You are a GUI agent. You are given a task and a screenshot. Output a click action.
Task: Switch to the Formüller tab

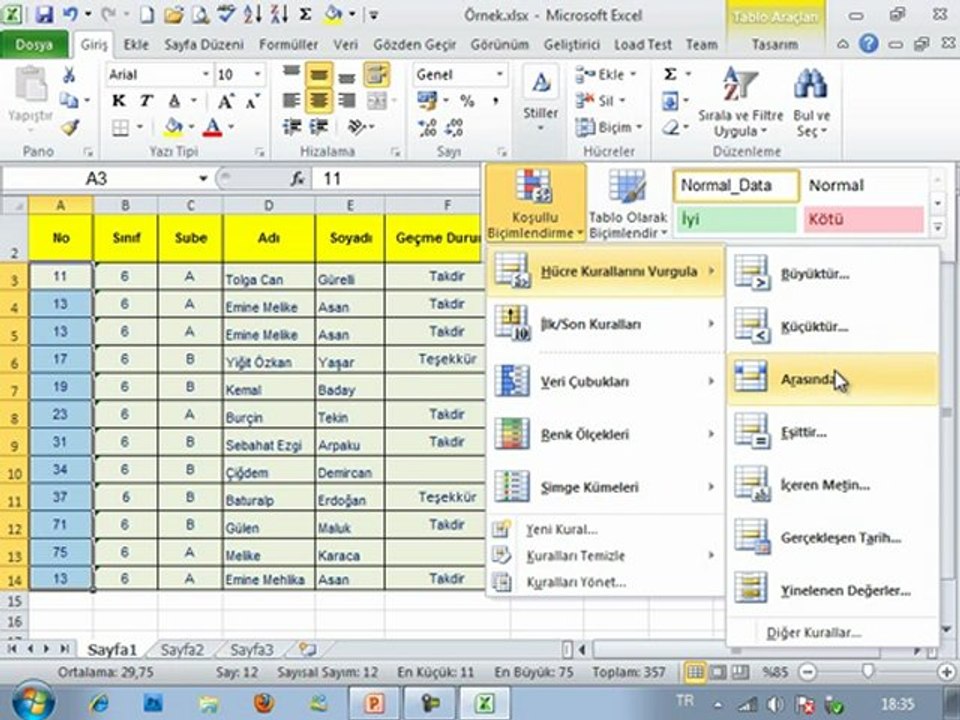[288, 45]
